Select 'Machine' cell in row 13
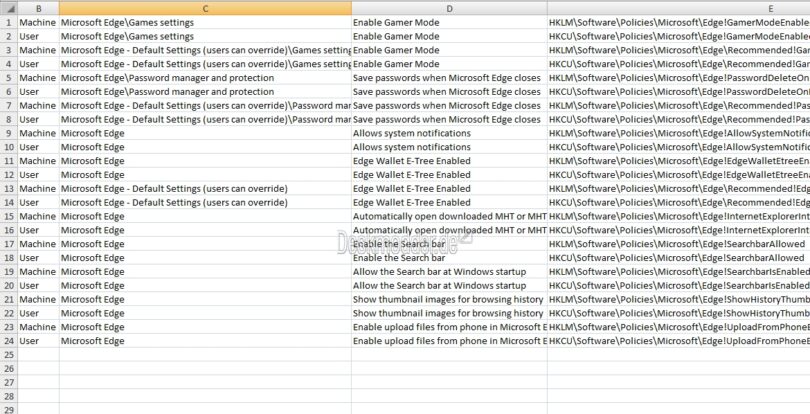810x414 pixels. point(38,188)
